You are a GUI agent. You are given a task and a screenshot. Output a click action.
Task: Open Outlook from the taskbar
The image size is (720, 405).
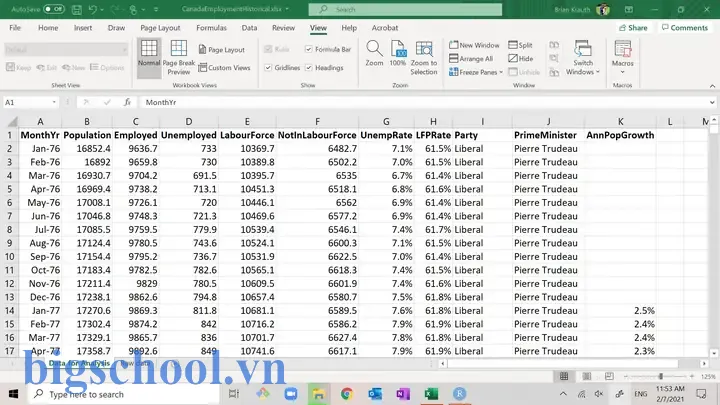(375, 394)
